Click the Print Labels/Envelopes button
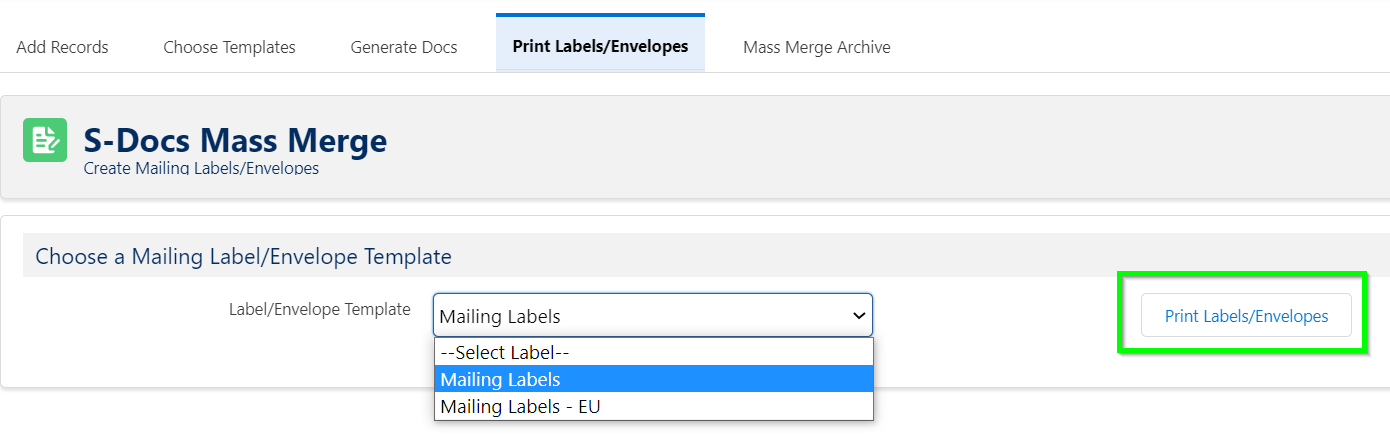Viewport: 1390px width, 446px height. pos(1246,316)
